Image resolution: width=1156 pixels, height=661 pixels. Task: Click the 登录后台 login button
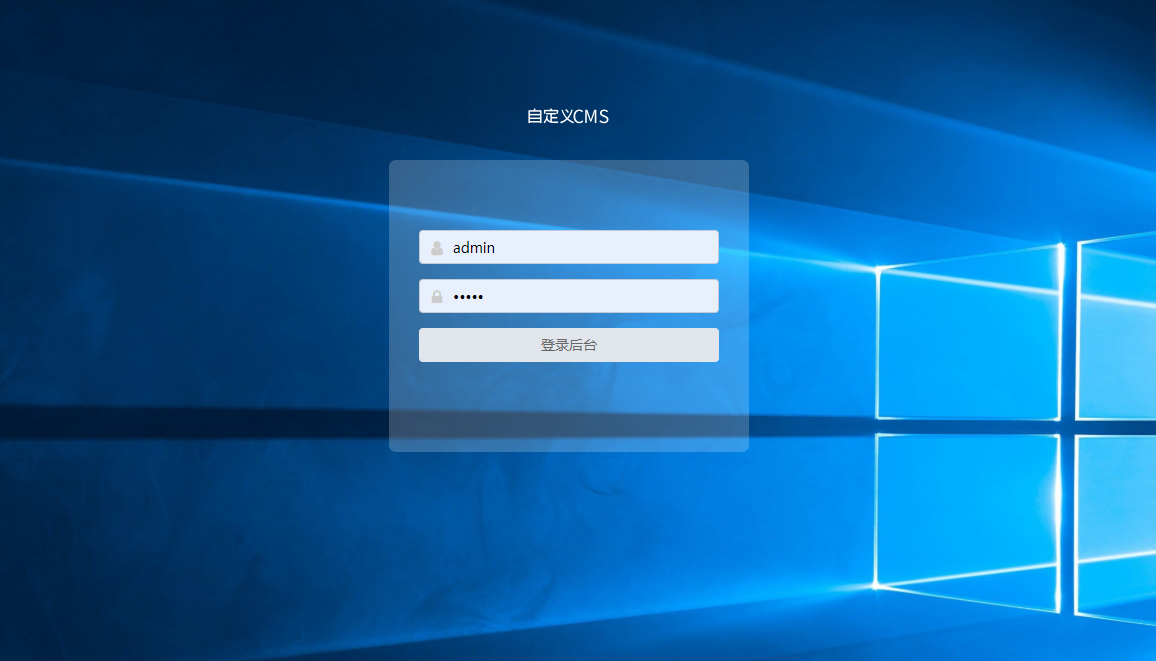click(x=568, y=345)
